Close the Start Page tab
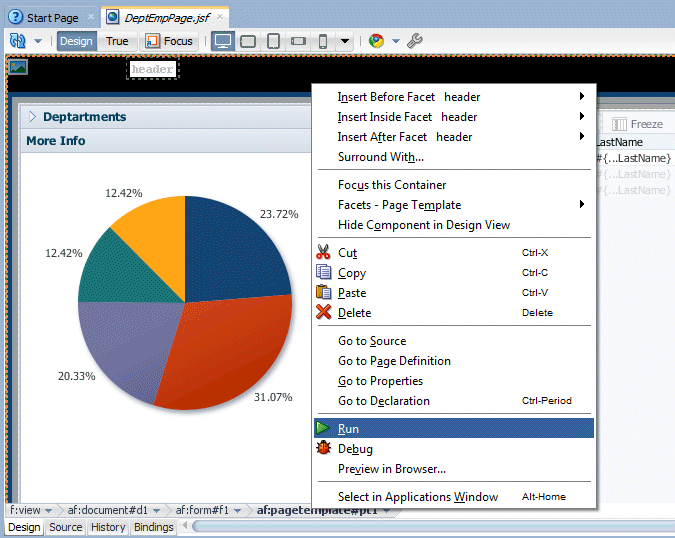The image size is (675, 538). point(91,17)
